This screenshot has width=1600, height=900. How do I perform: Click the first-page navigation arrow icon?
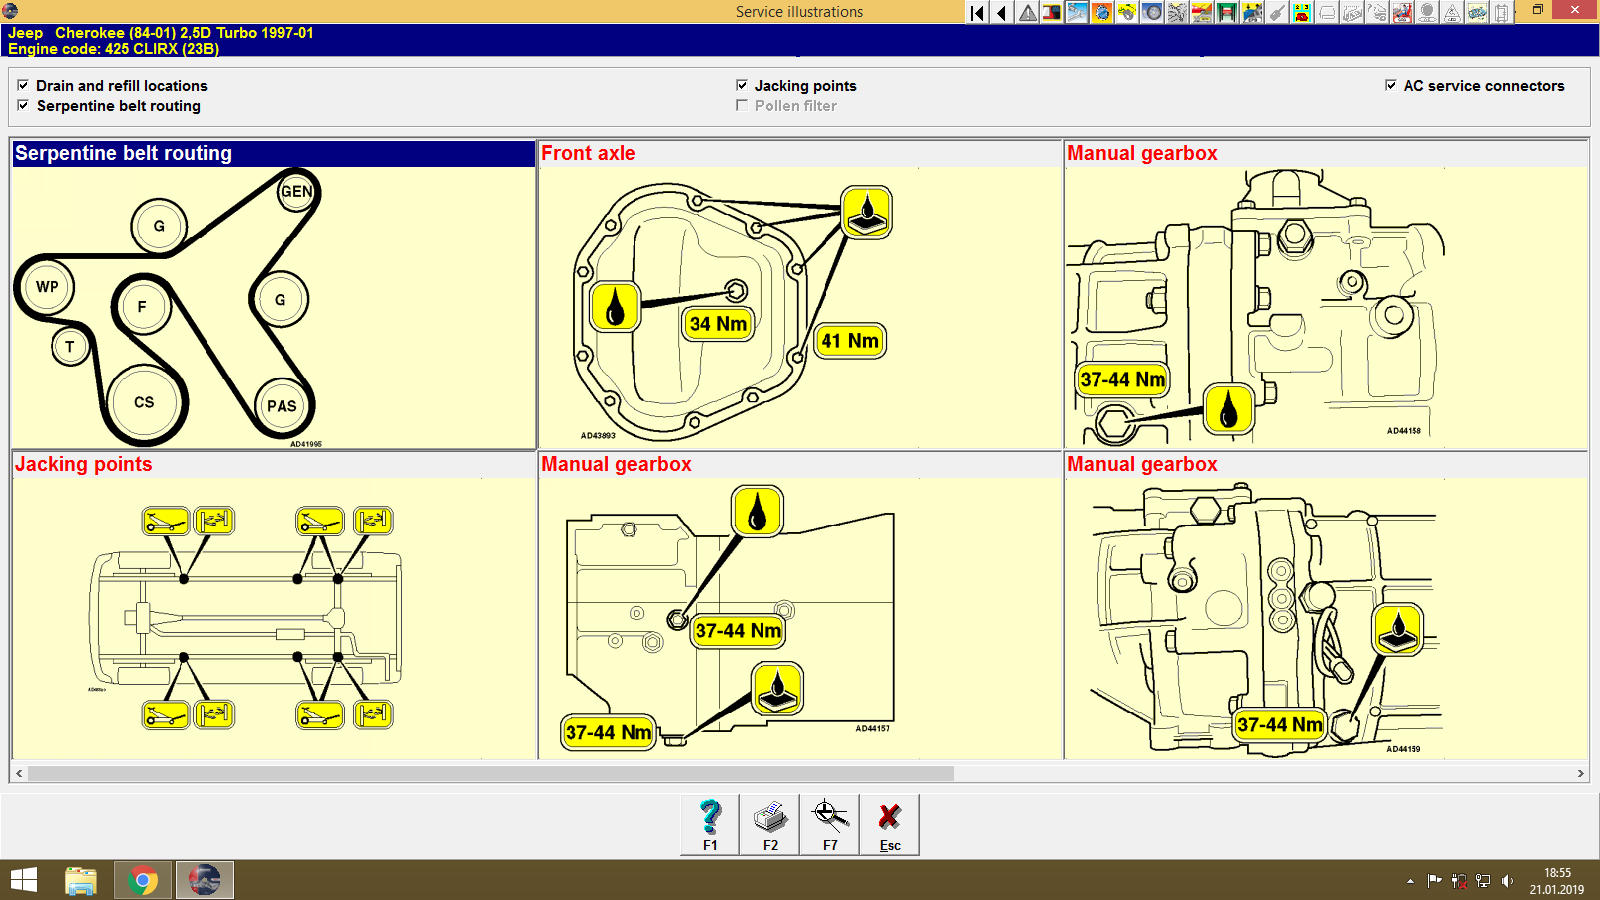click(x=977, y=12)
